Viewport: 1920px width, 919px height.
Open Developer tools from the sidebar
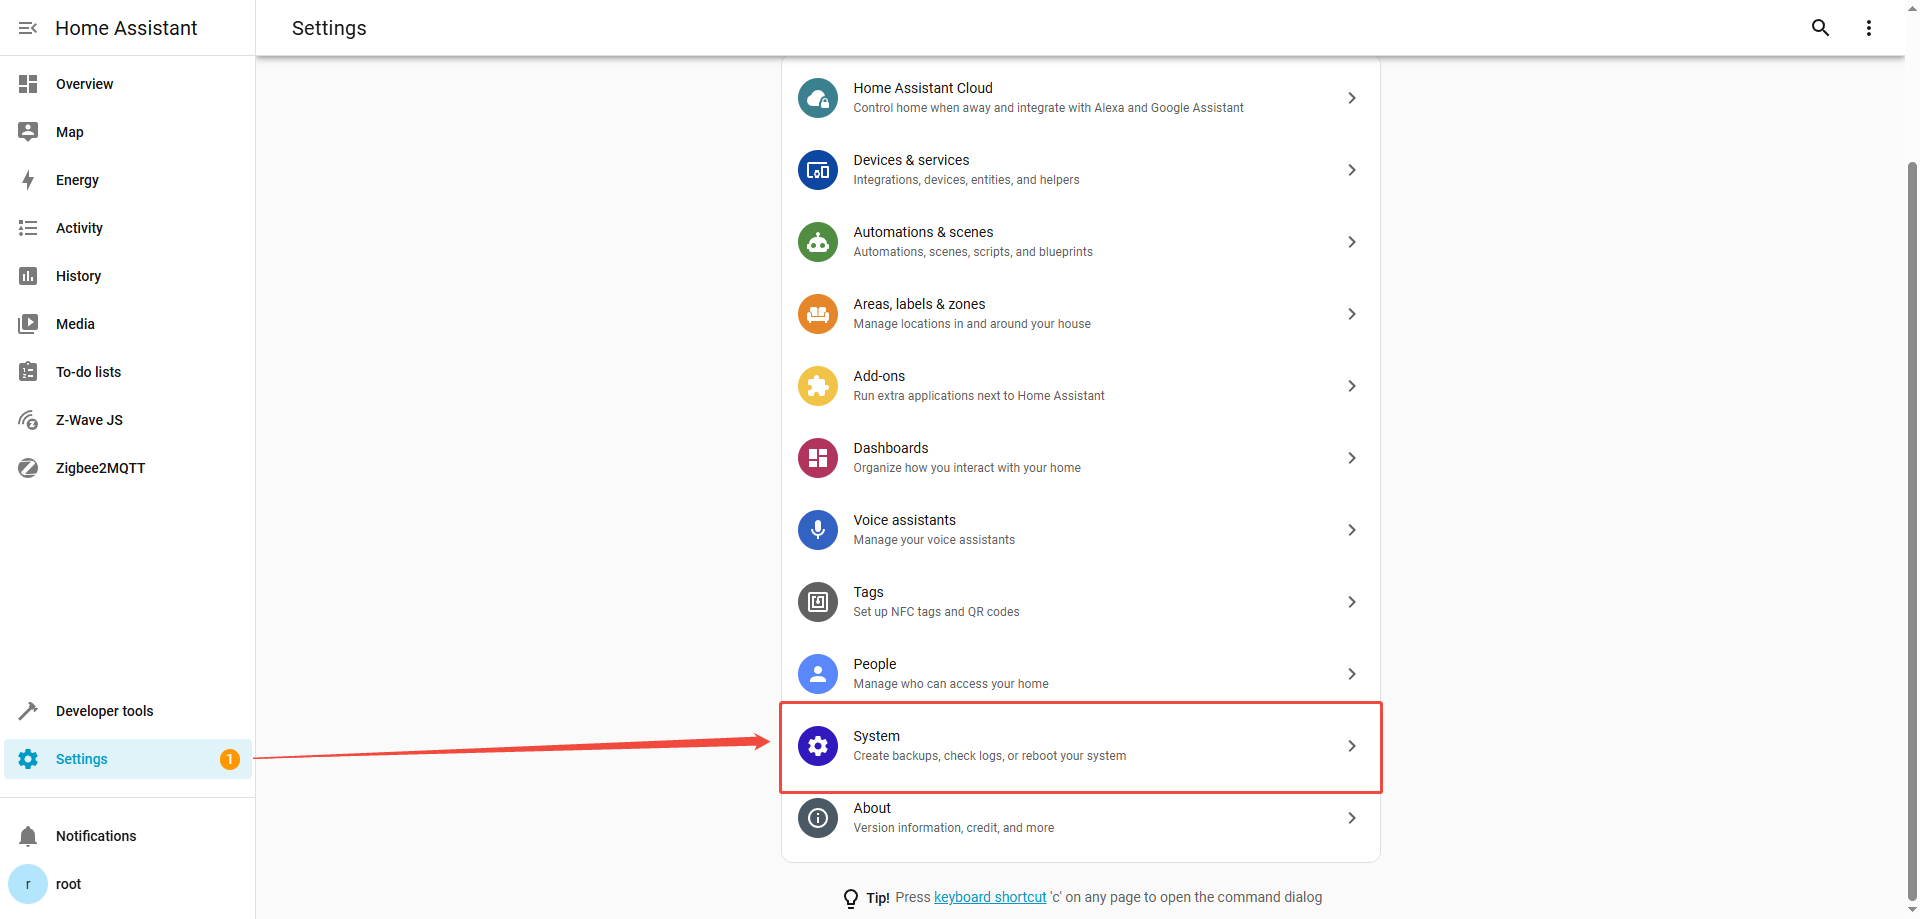point(104,711)
